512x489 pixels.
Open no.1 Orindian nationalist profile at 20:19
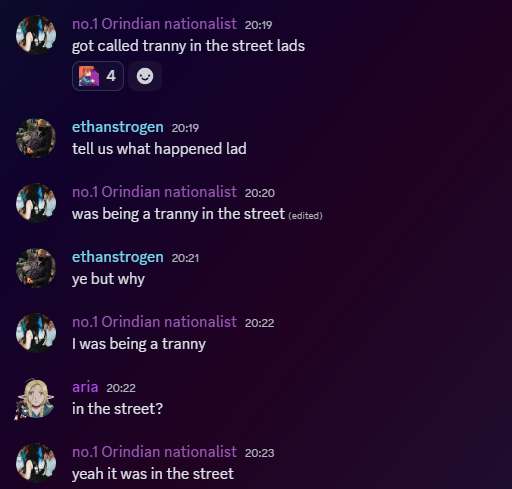tap(154, 24)
